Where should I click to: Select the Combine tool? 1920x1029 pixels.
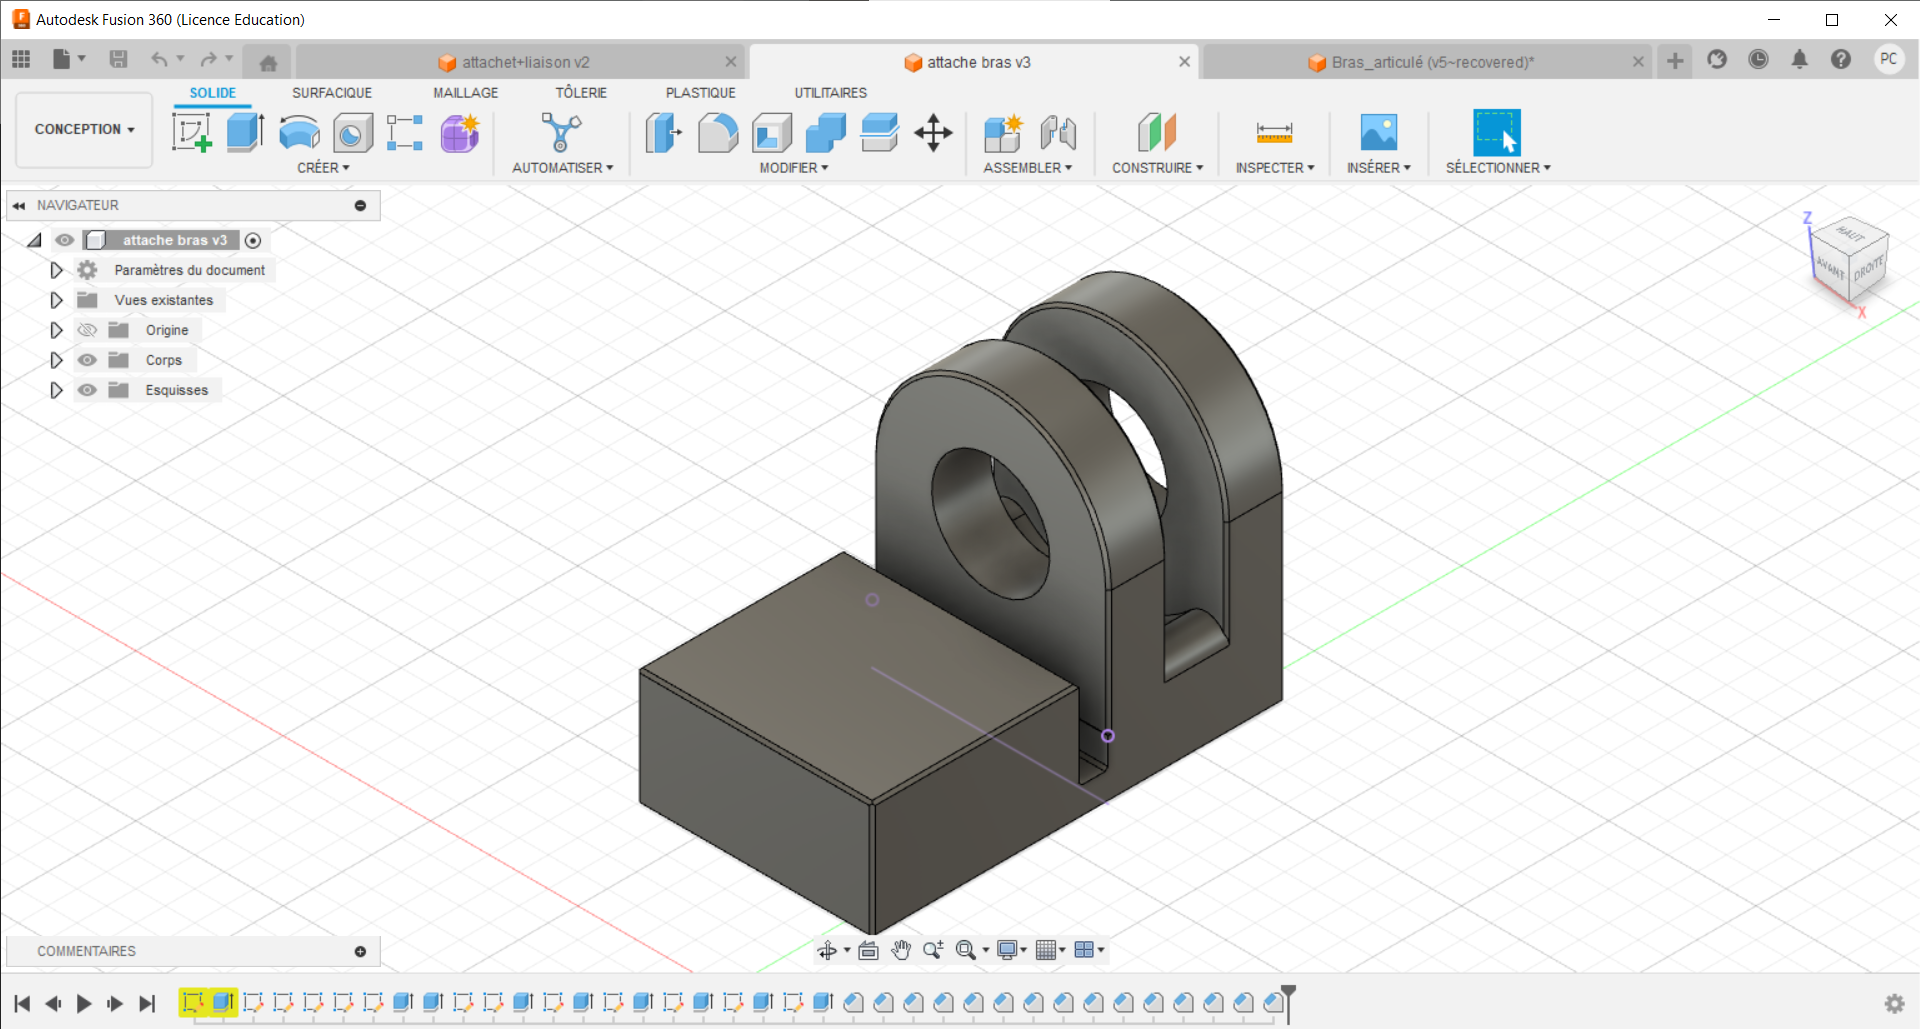tap(826, 132)
